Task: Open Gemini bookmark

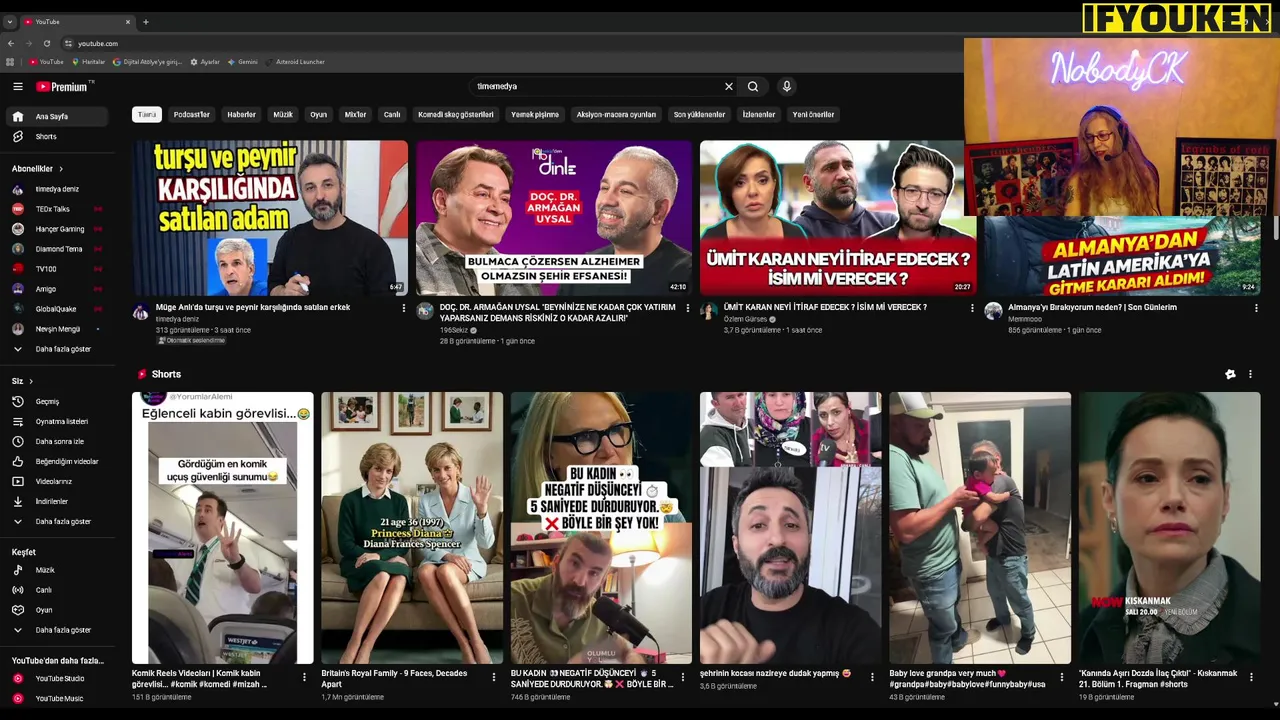Action: [x=242, y=62]
